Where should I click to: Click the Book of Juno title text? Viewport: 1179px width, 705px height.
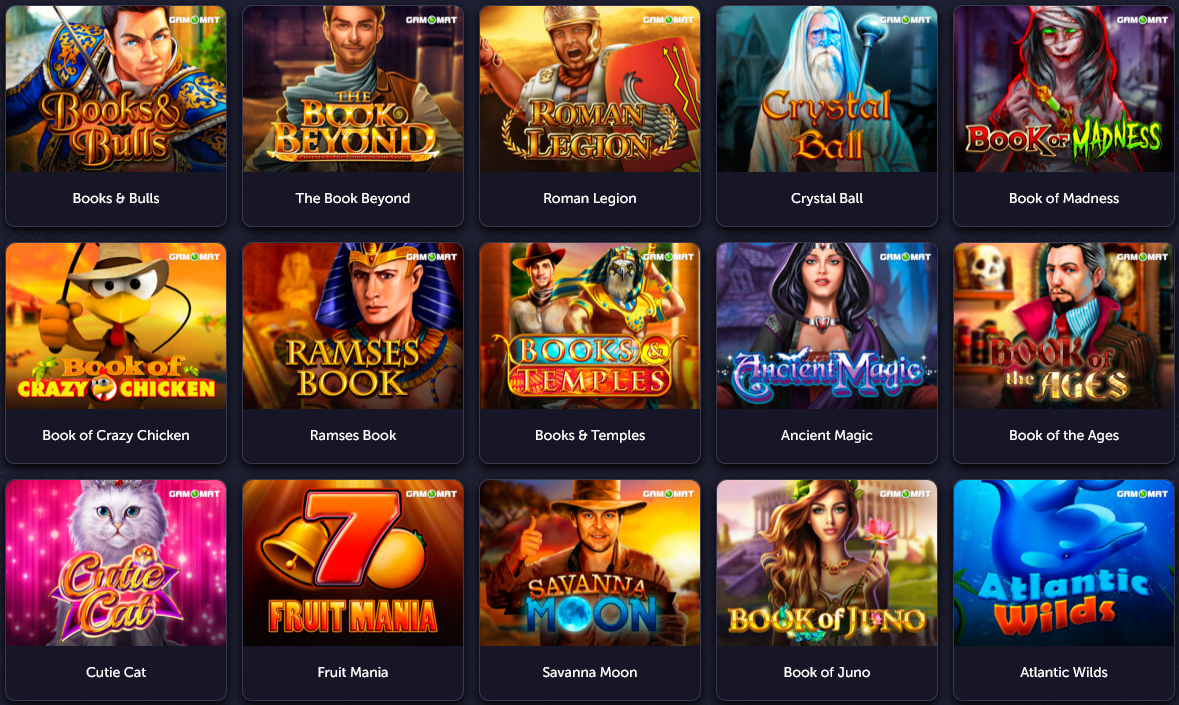(x=826, y=672)
